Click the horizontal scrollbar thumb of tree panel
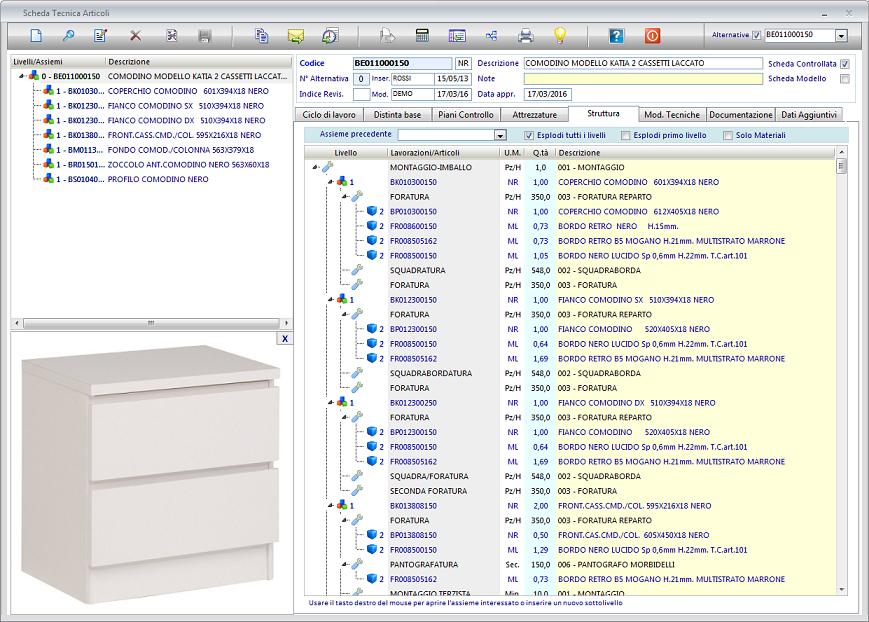The height and width of the screenshot is (622, 869). click(151, 323)
